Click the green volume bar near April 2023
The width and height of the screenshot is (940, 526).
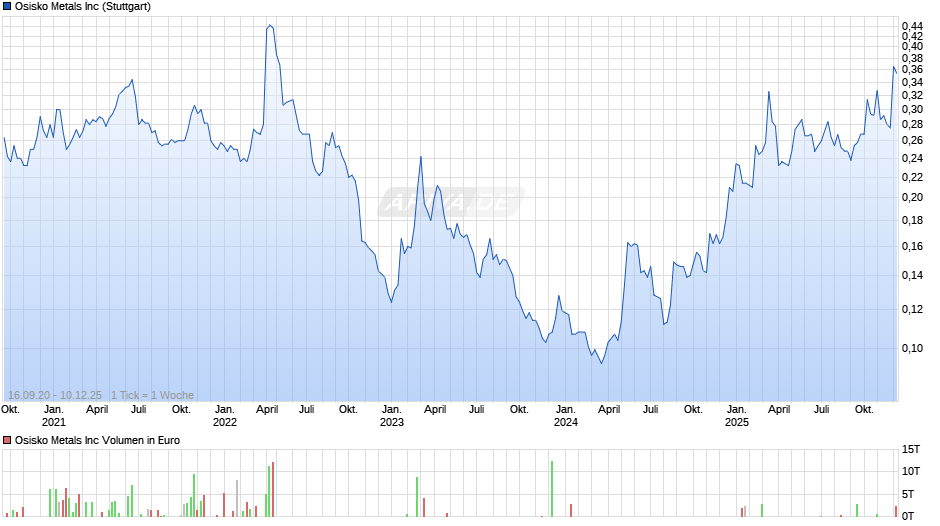pyautogui.click(x=417, y=497)
